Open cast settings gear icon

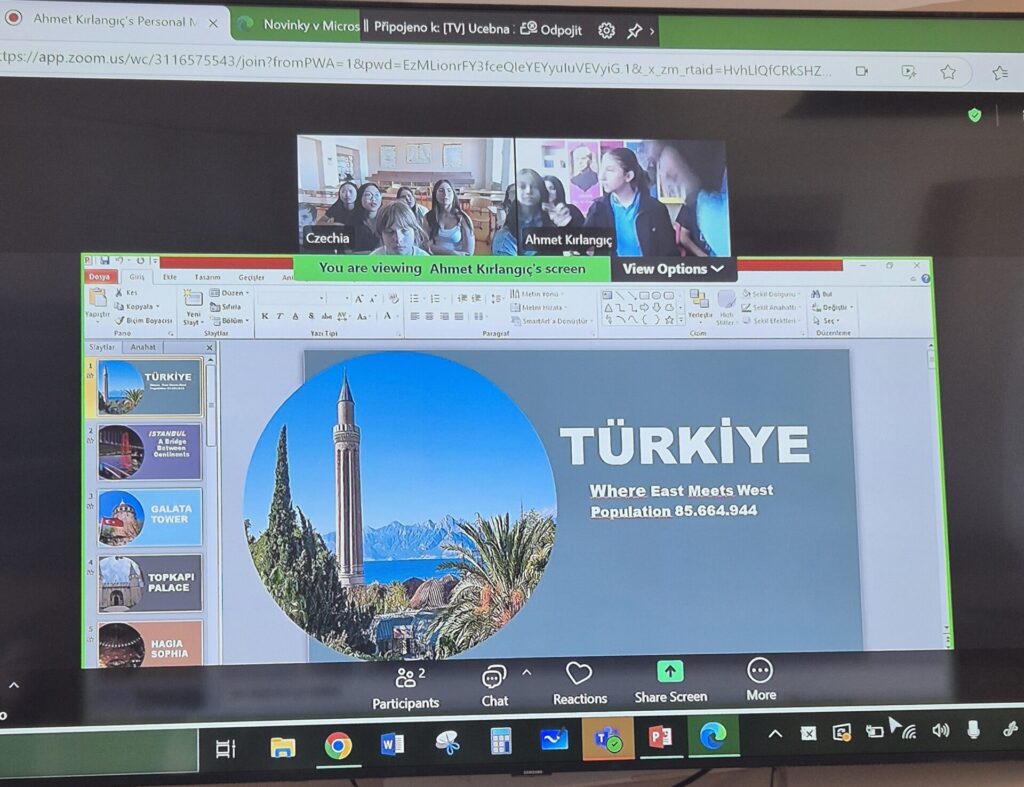click(607, 30)
